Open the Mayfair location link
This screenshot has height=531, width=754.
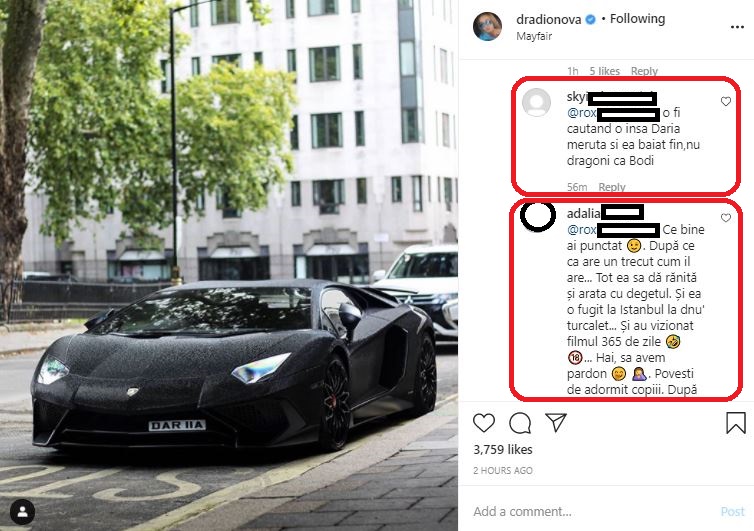[534, 36]
